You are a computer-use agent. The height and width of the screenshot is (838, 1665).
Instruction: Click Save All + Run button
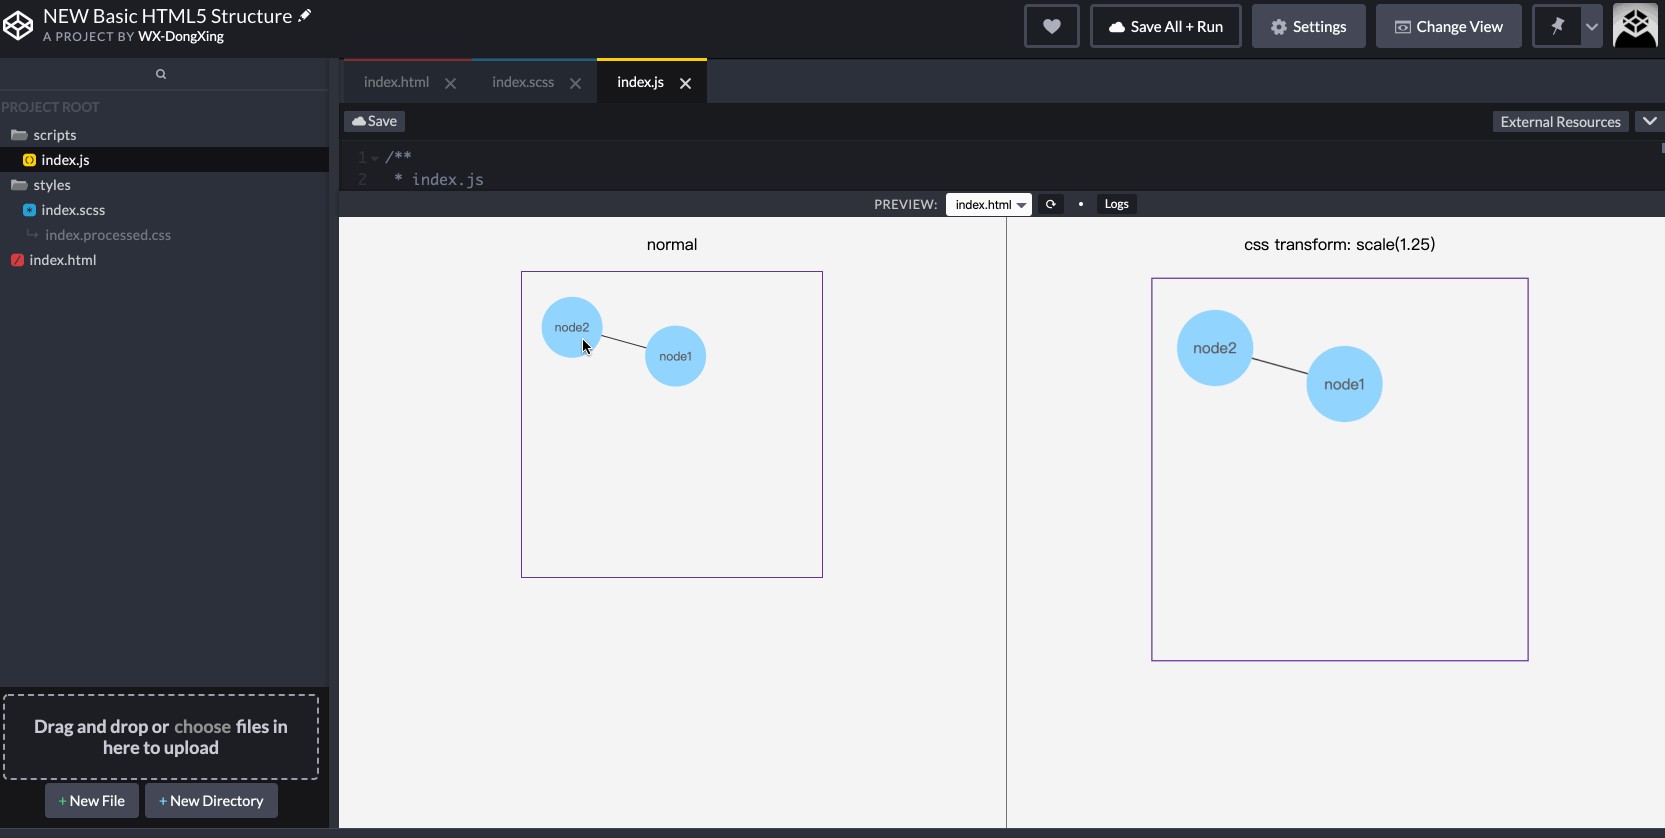1166,26
